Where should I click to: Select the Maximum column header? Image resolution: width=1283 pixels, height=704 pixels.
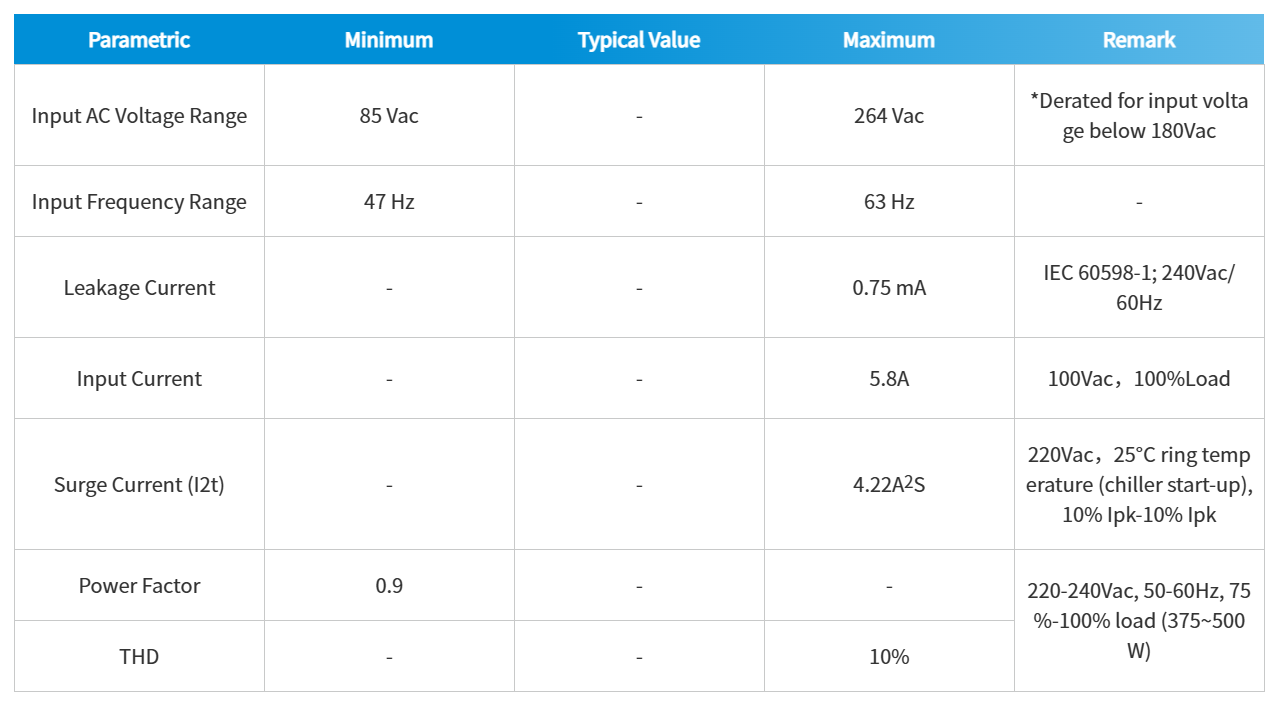pos(889,40)
